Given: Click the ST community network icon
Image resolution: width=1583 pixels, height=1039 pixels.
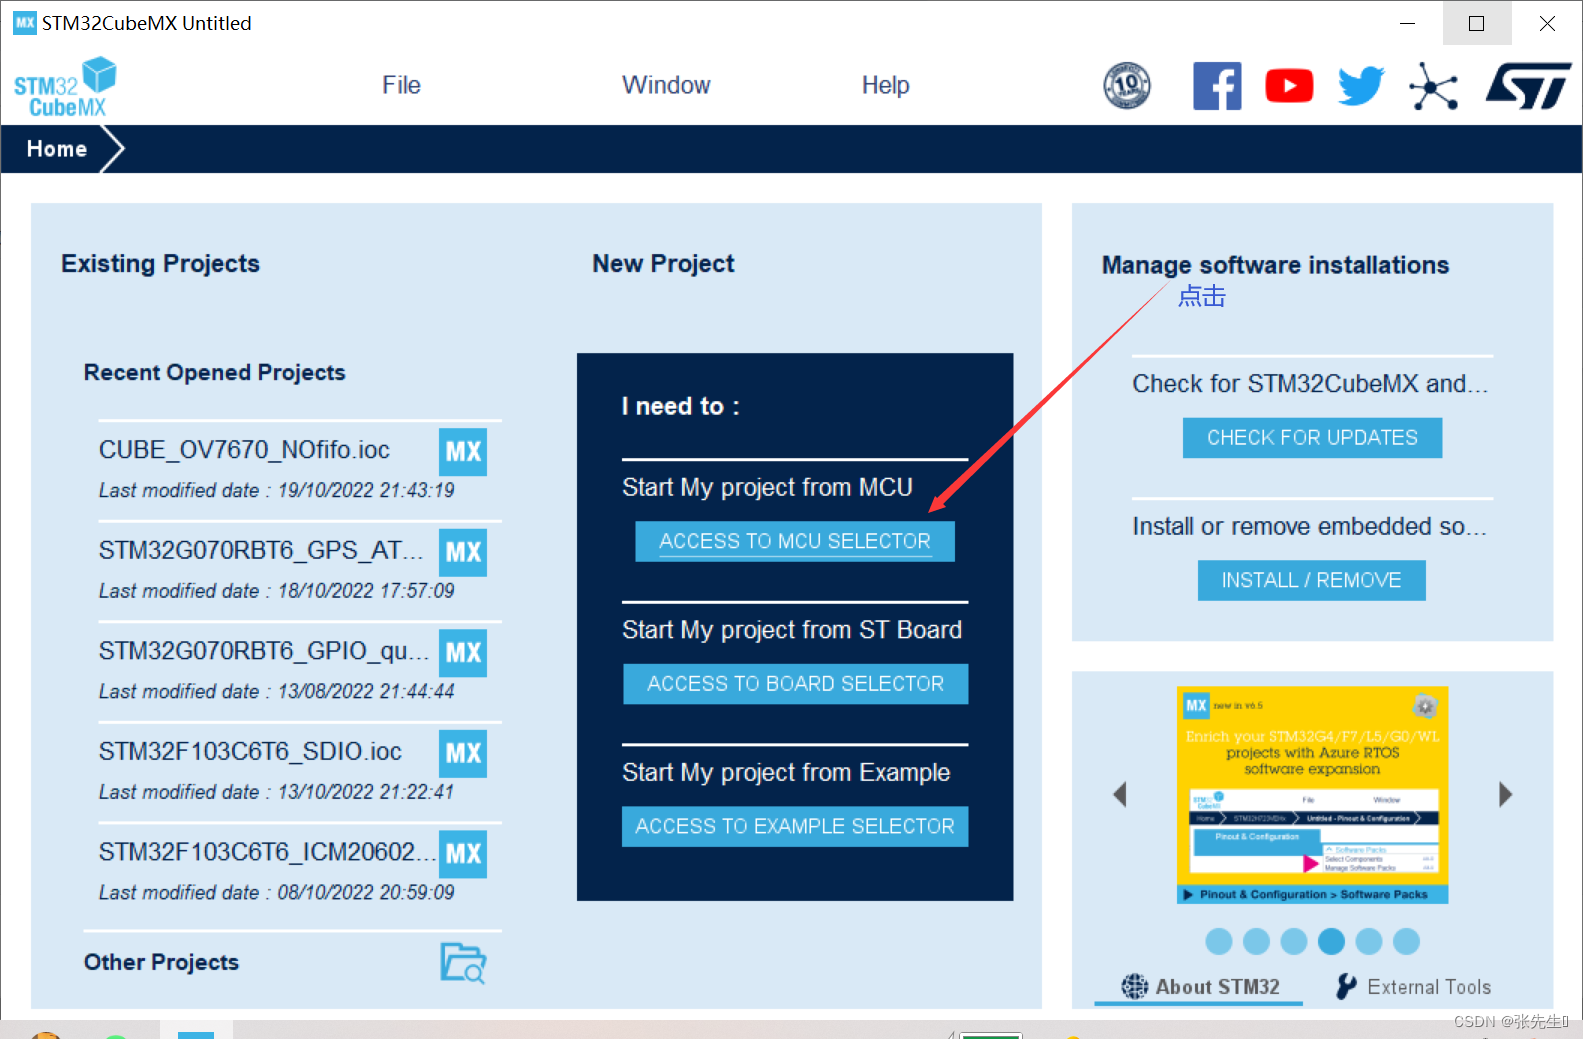Looking at the screenshot, I should pyautogui.click(x=1433, y=86).
